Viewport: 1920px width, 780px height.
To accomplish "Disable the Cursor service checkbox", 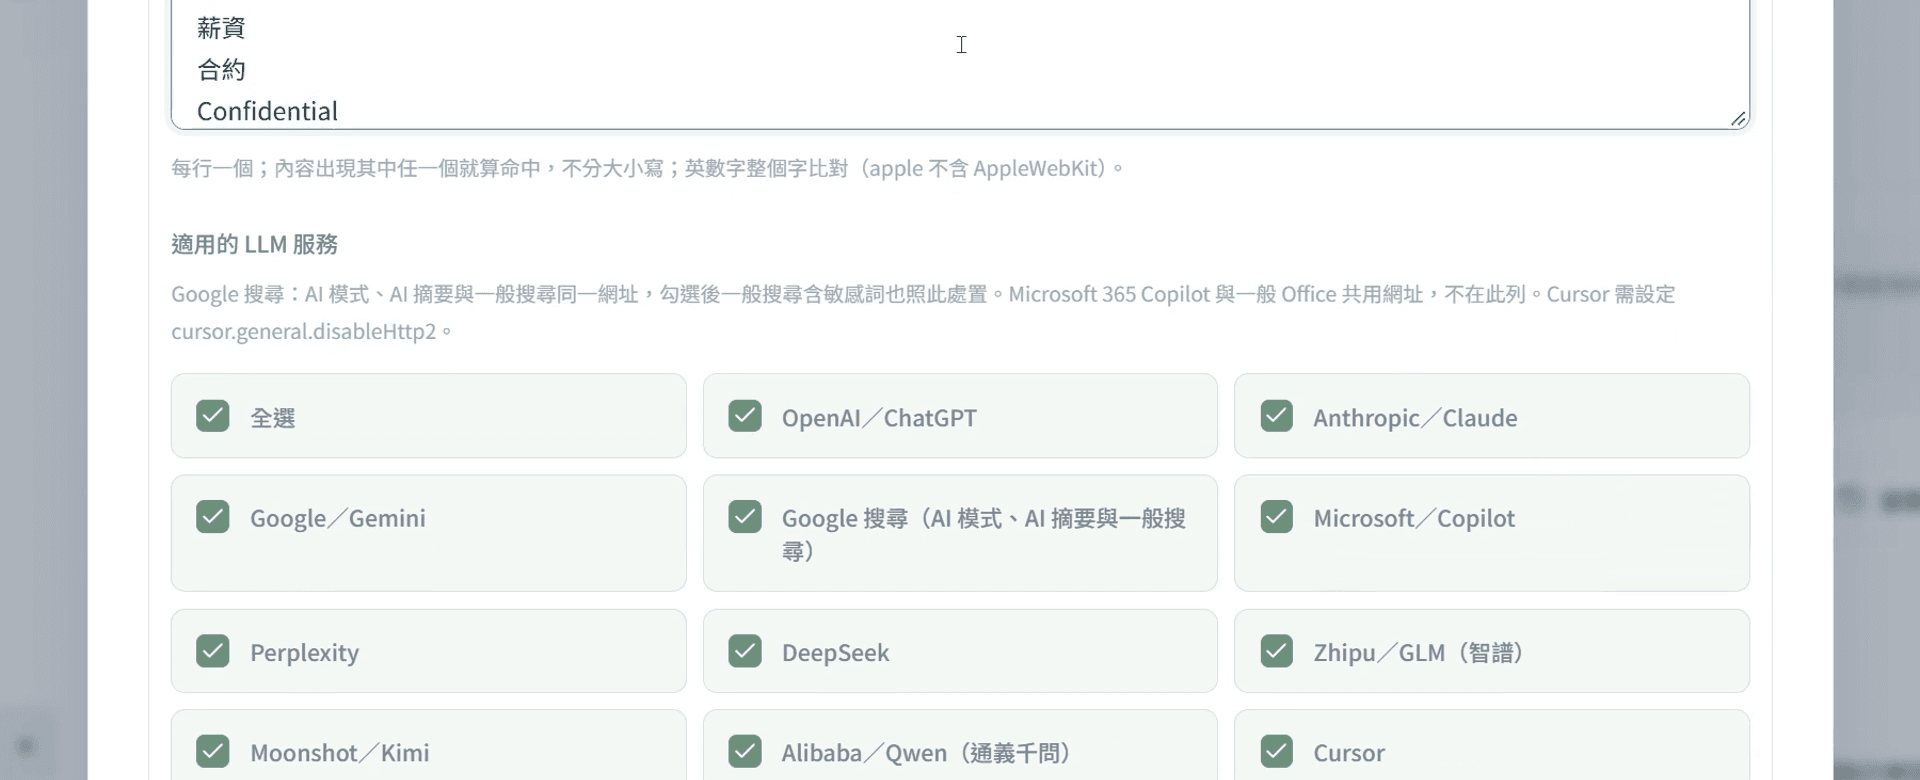I will pyautogui.click(x=1277, y=751).
